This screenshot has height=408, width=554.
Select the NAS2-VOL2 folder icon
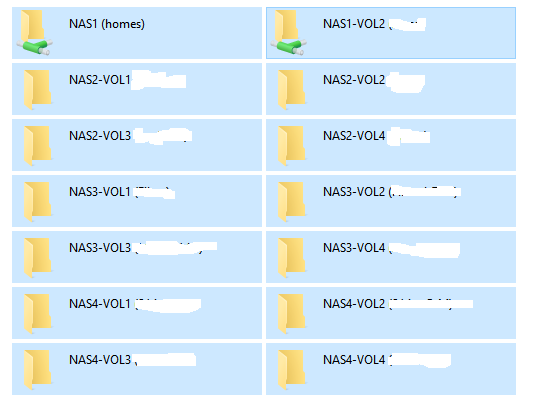(292, 89)
